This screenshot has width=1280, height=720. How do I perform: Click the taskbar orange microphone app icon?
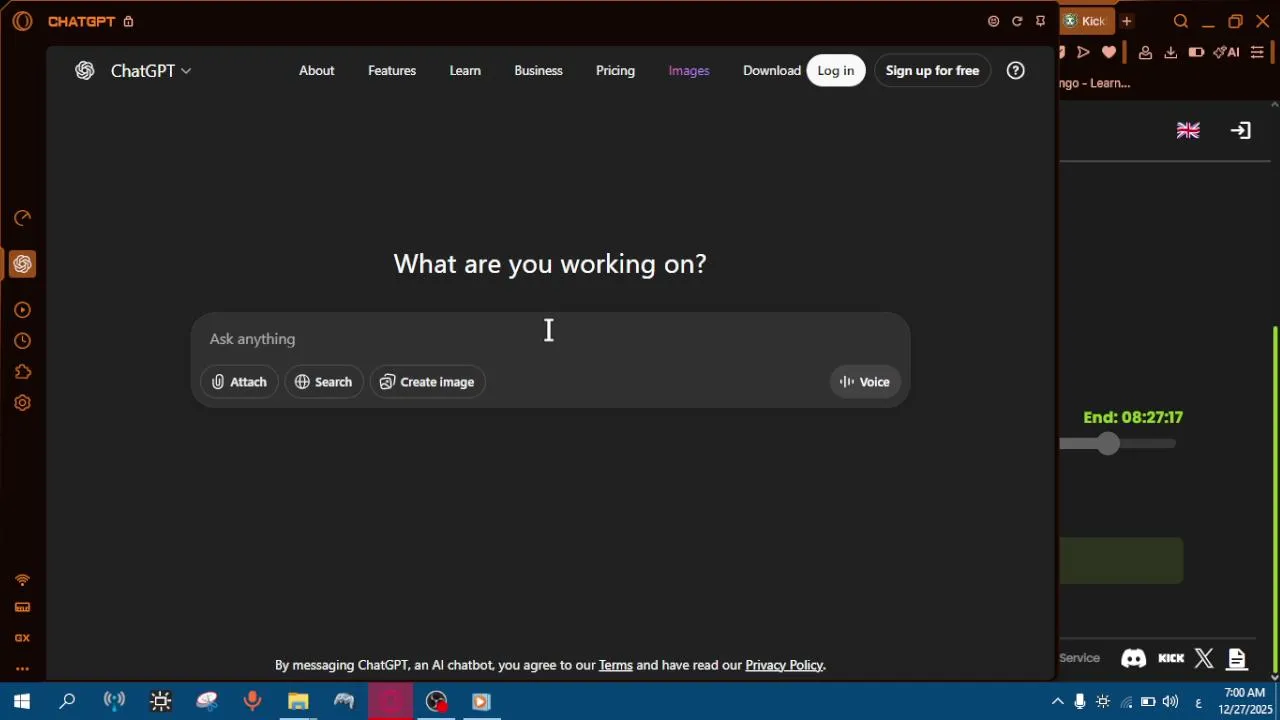point(252,701)
